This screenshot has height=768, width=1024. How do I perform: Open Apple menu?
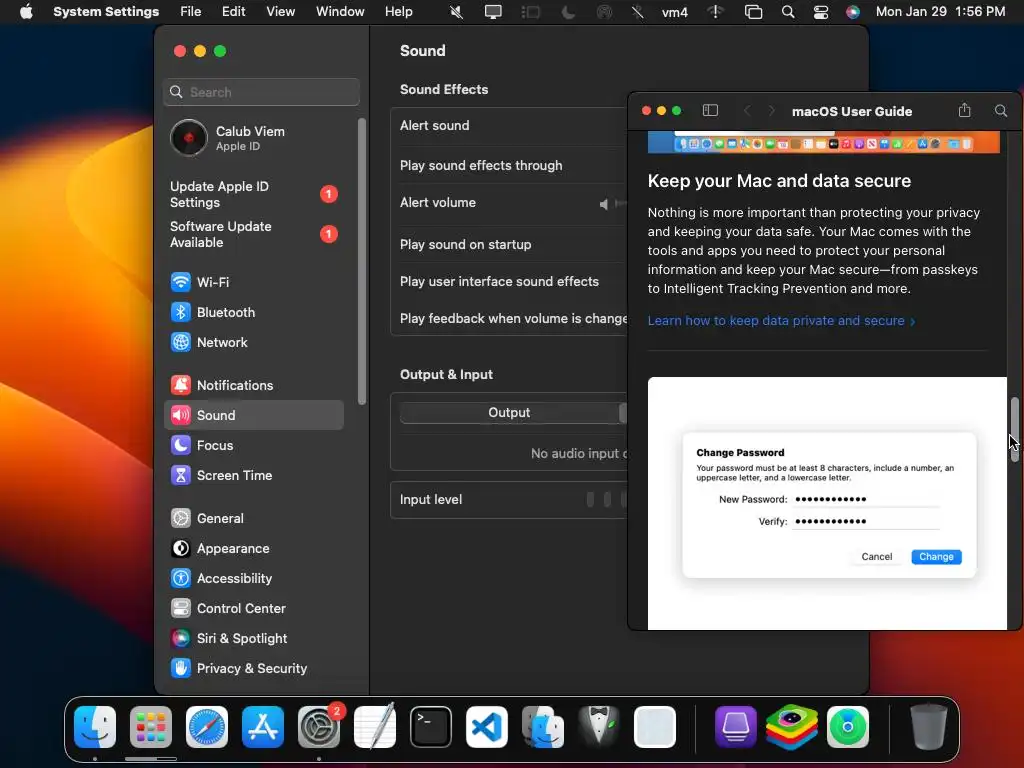[26, 12]
